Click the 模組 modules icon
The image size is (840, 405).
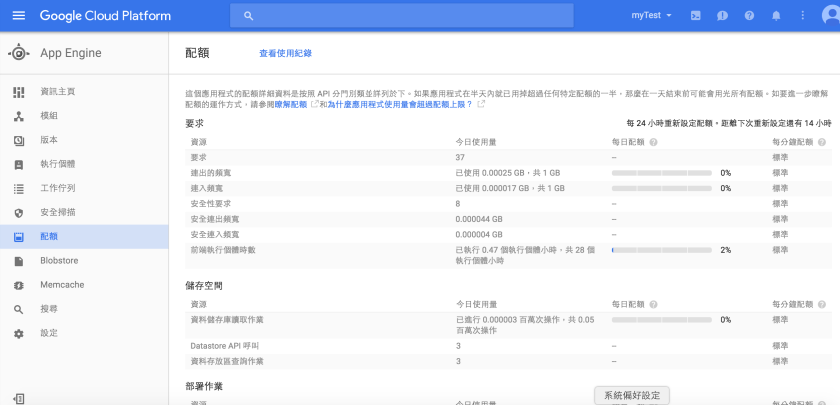click(x=19, y=116)
